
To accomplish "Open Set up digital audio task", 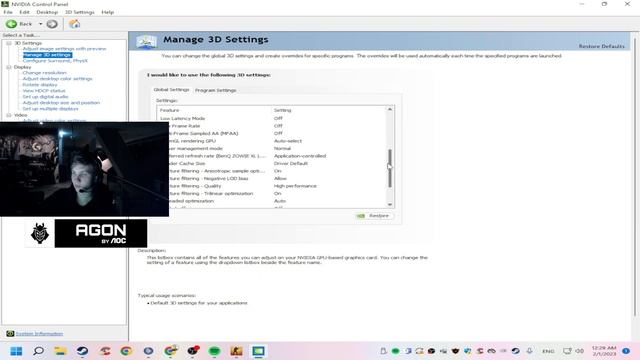I will (45, 97).
